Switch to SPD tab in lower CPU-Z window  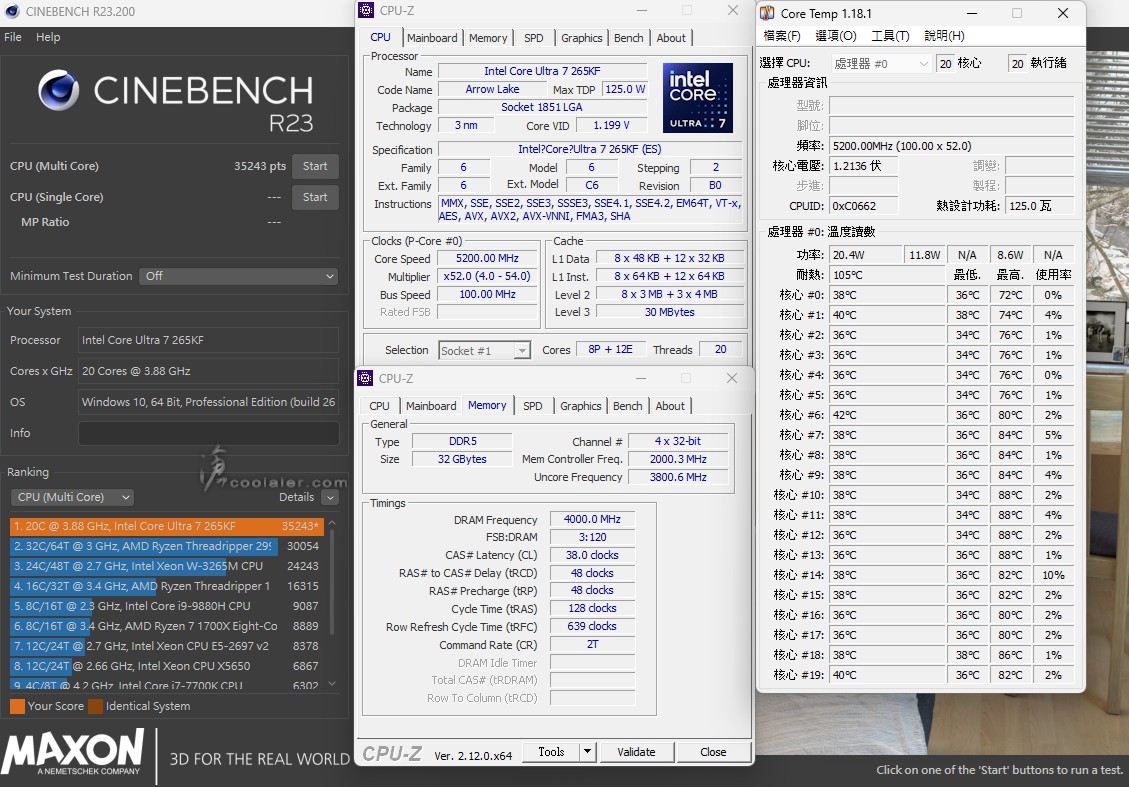pos(533,406)
